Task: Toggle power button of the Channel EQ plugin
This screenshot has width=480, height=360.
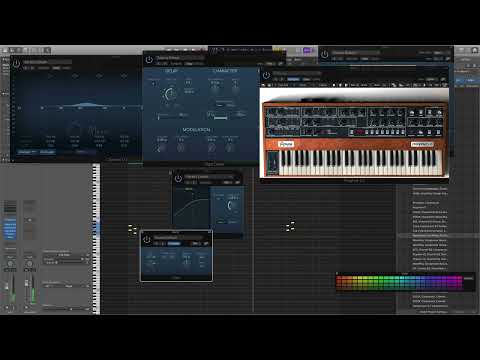Action: point(16,63)
